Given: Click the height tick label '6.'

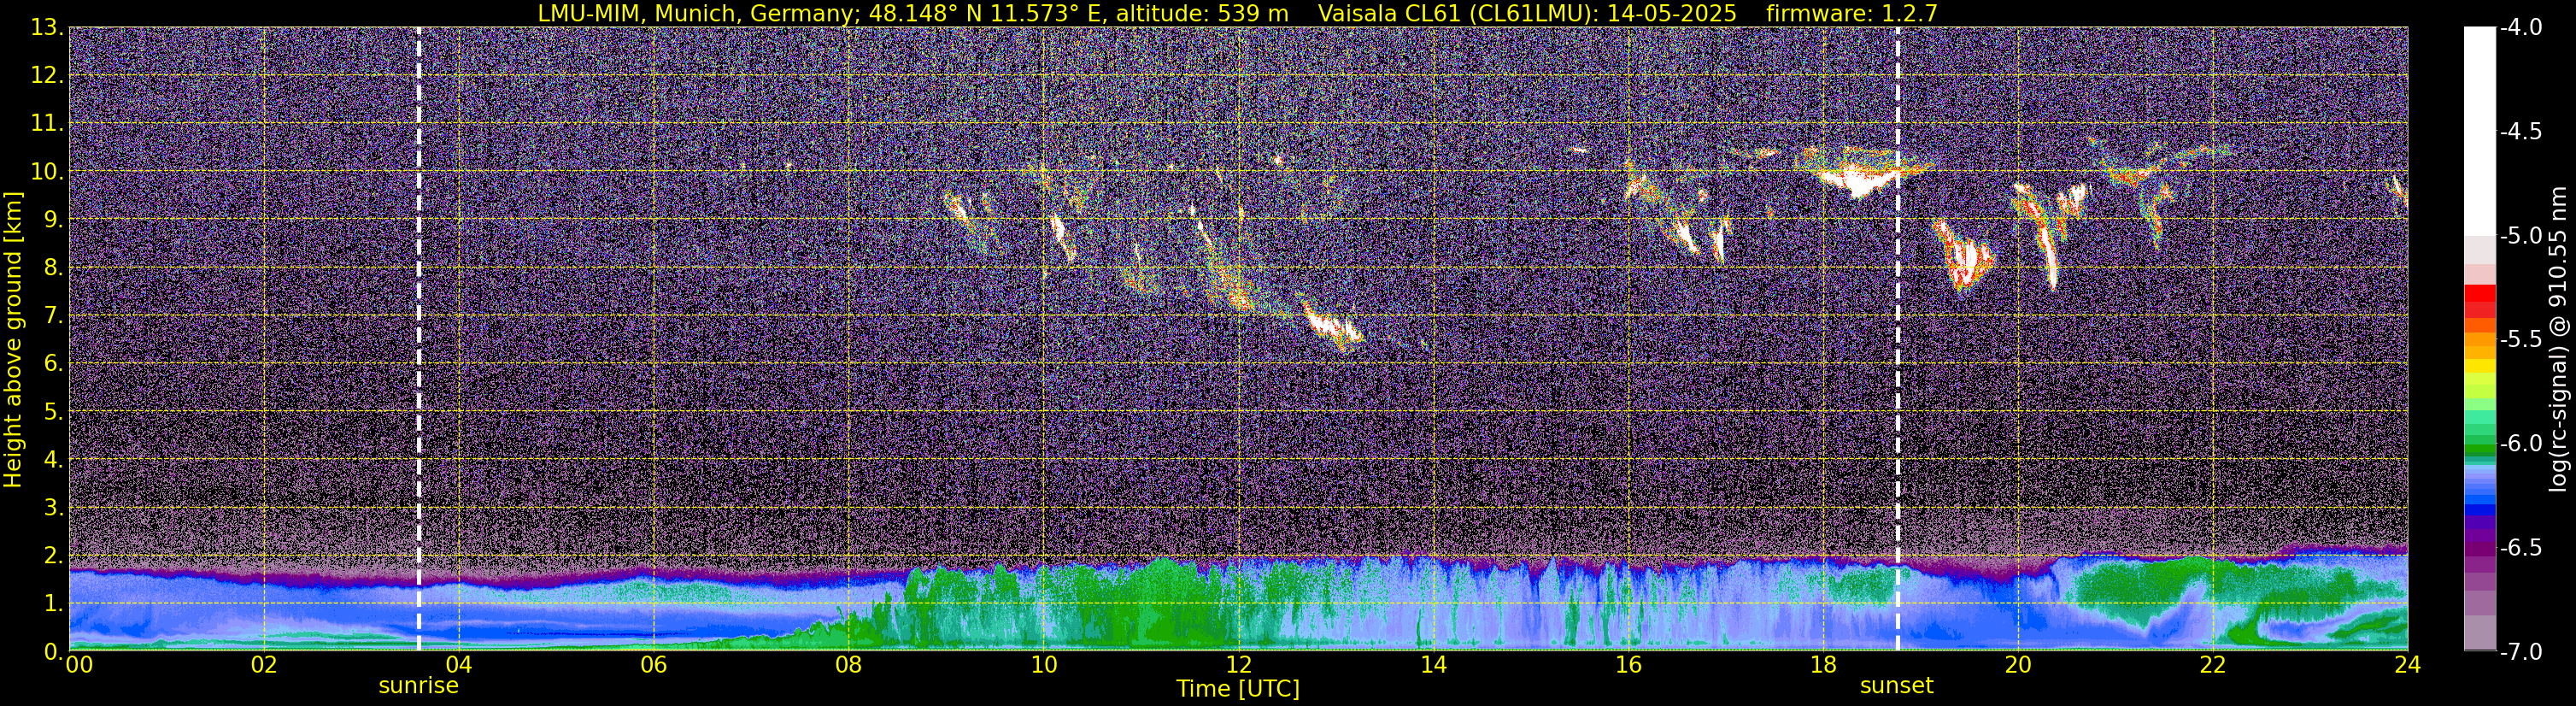Looking at the screenshot, I should click(x=54, y=364).
